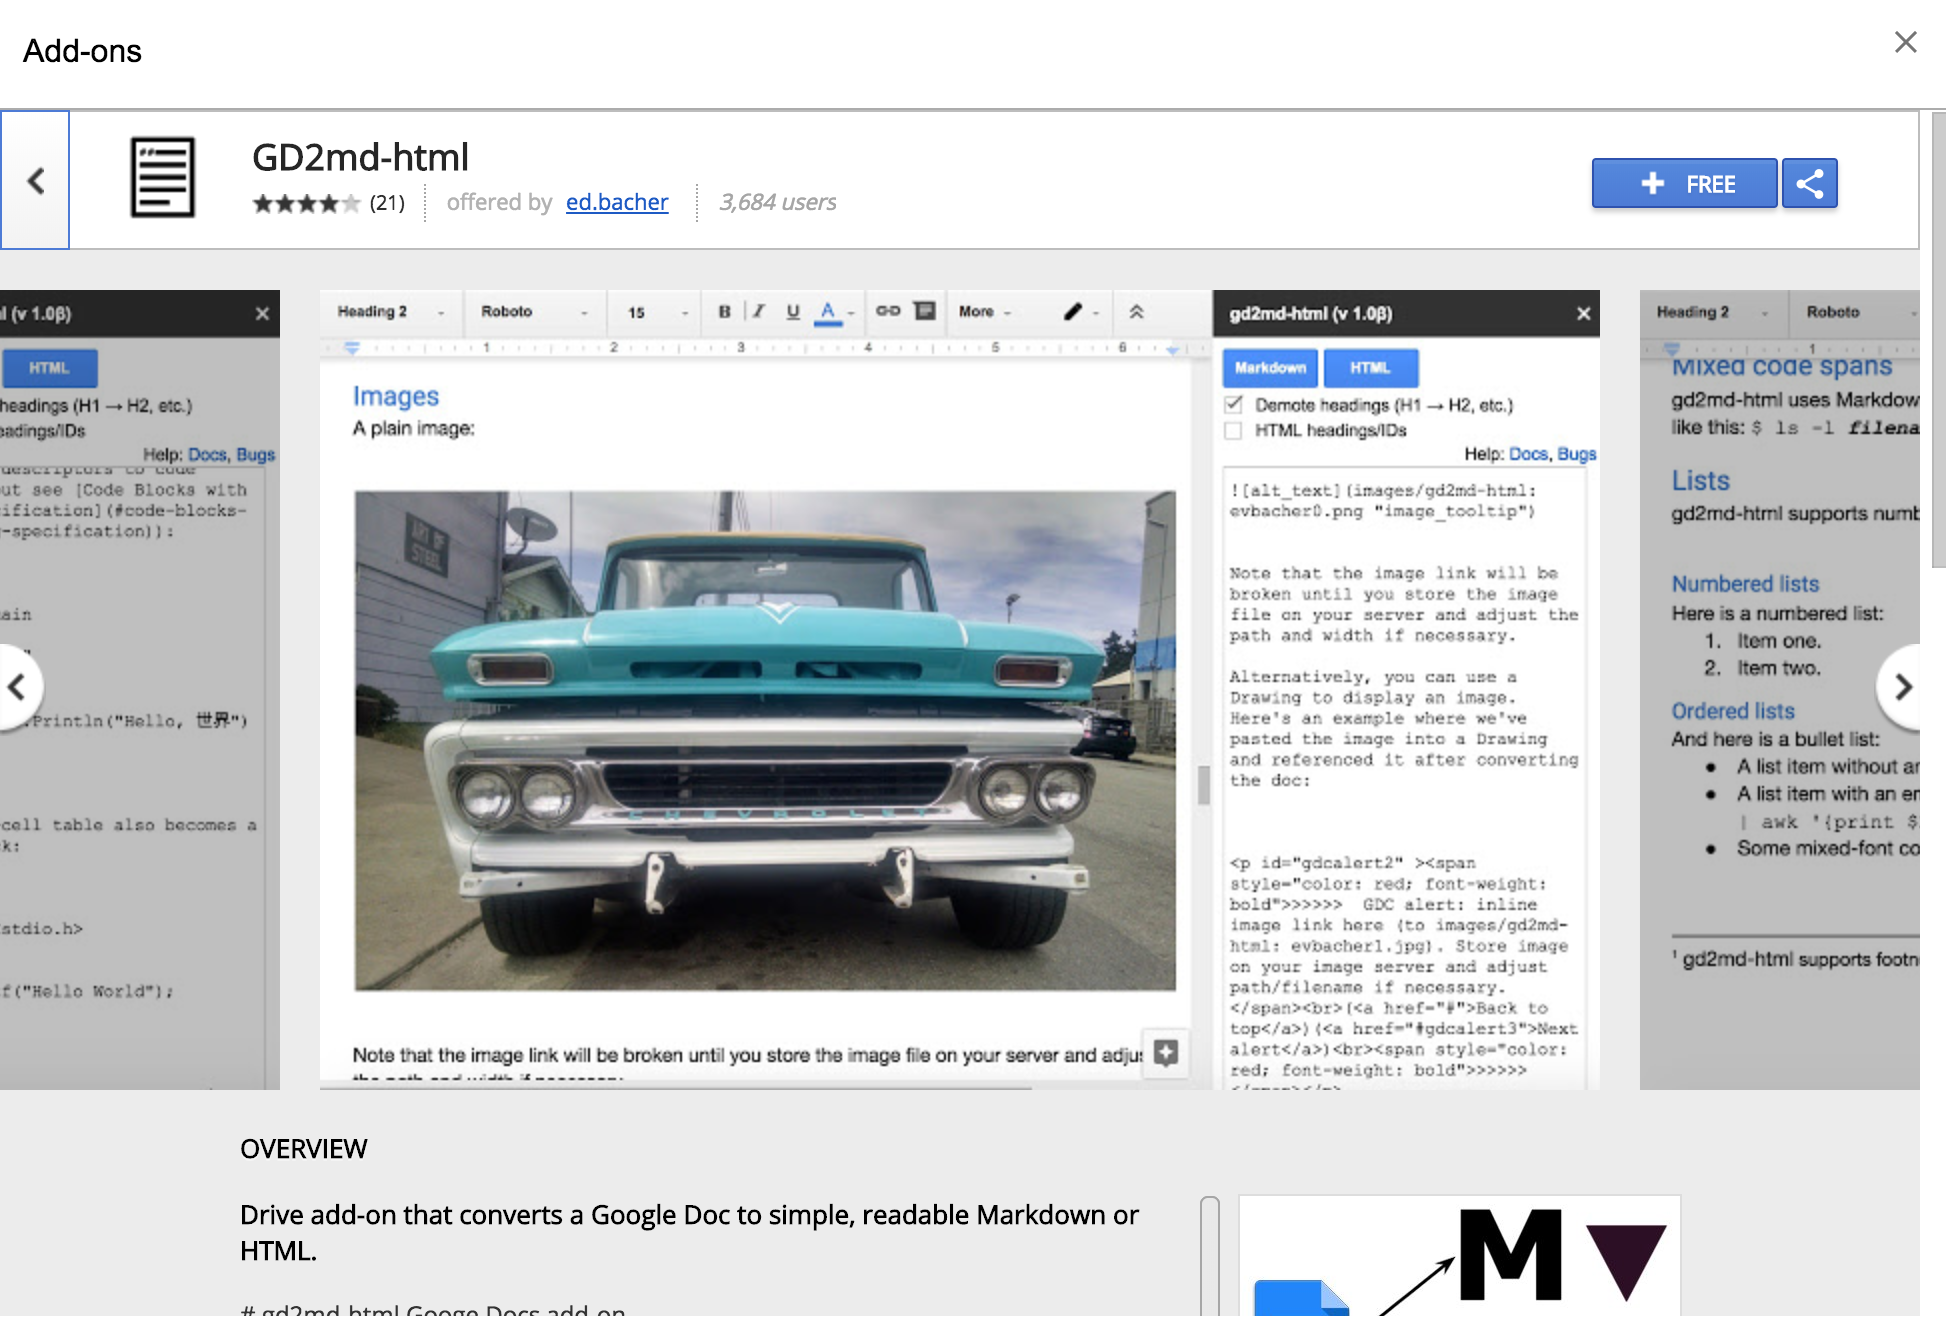Image resolution: width=1946 pixels, height=1322 pixels.
Task: Open the Heading 2 style dropdown
Action: click(x=390, y=312)
